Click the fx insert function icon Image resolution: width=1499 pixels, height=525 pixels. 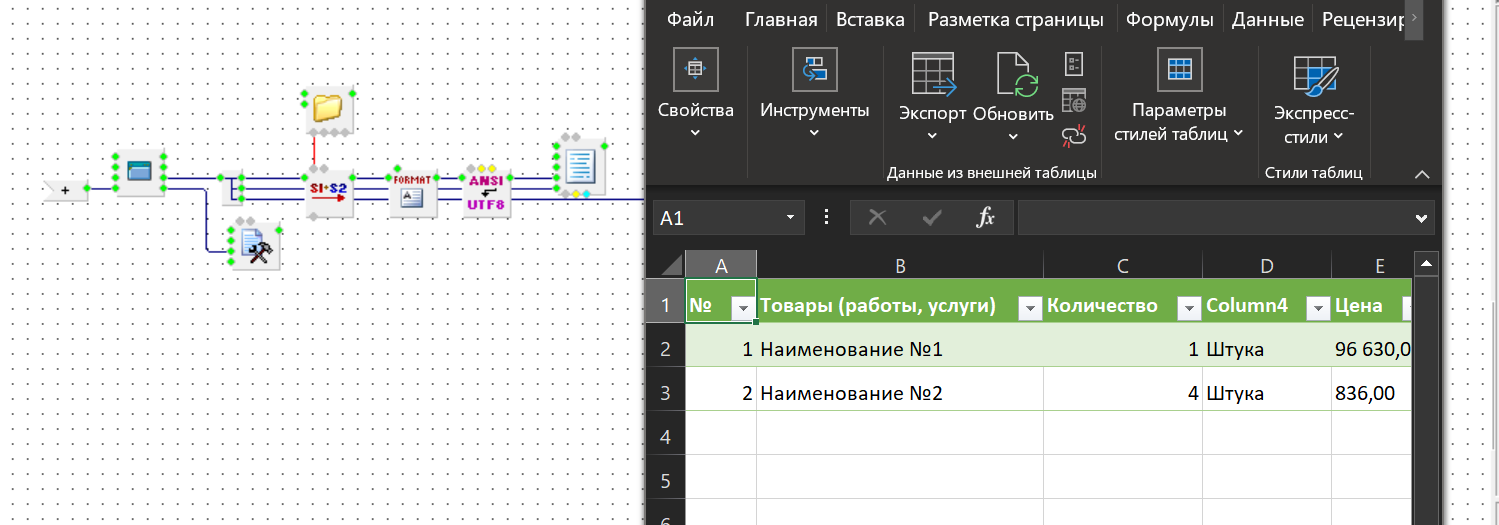tap(986, 217)
